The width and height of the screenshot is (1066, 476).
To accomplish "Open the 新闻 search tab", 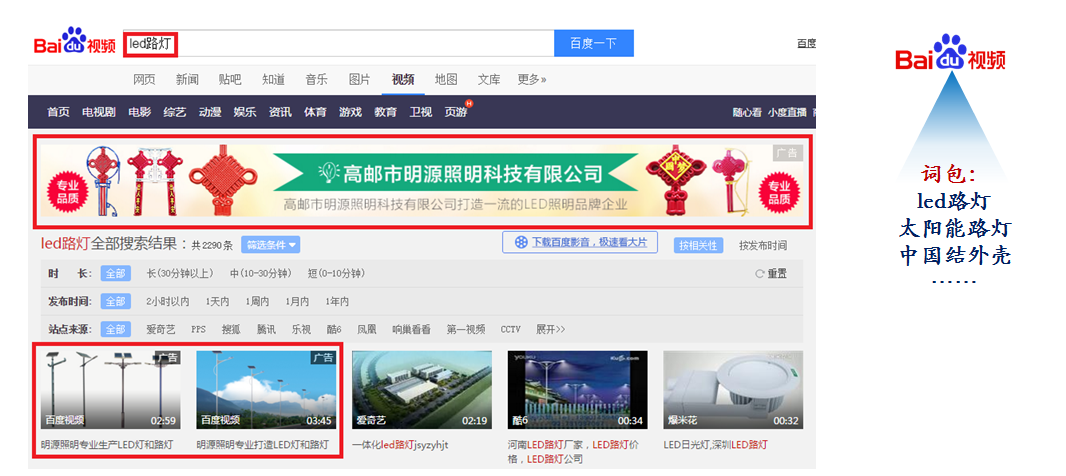I will tap(187, 80).
